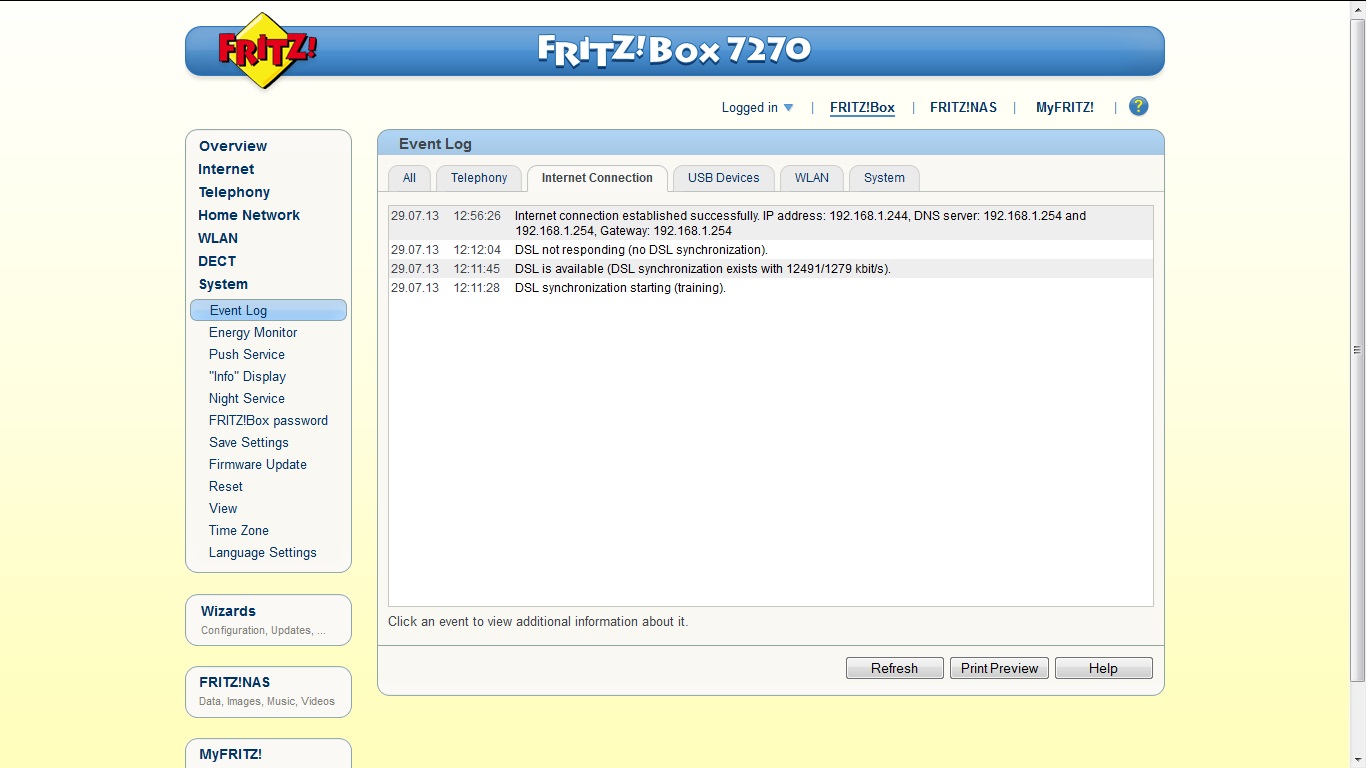Open Energy Monitor page
The width and height of the screenshot is (1366, 768).
(x=253, y=332)
